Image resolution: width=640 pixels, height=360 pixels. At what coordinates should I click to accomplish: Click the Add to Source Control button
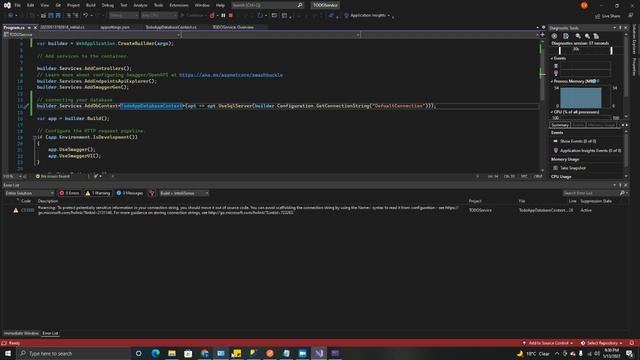point(548,343)
